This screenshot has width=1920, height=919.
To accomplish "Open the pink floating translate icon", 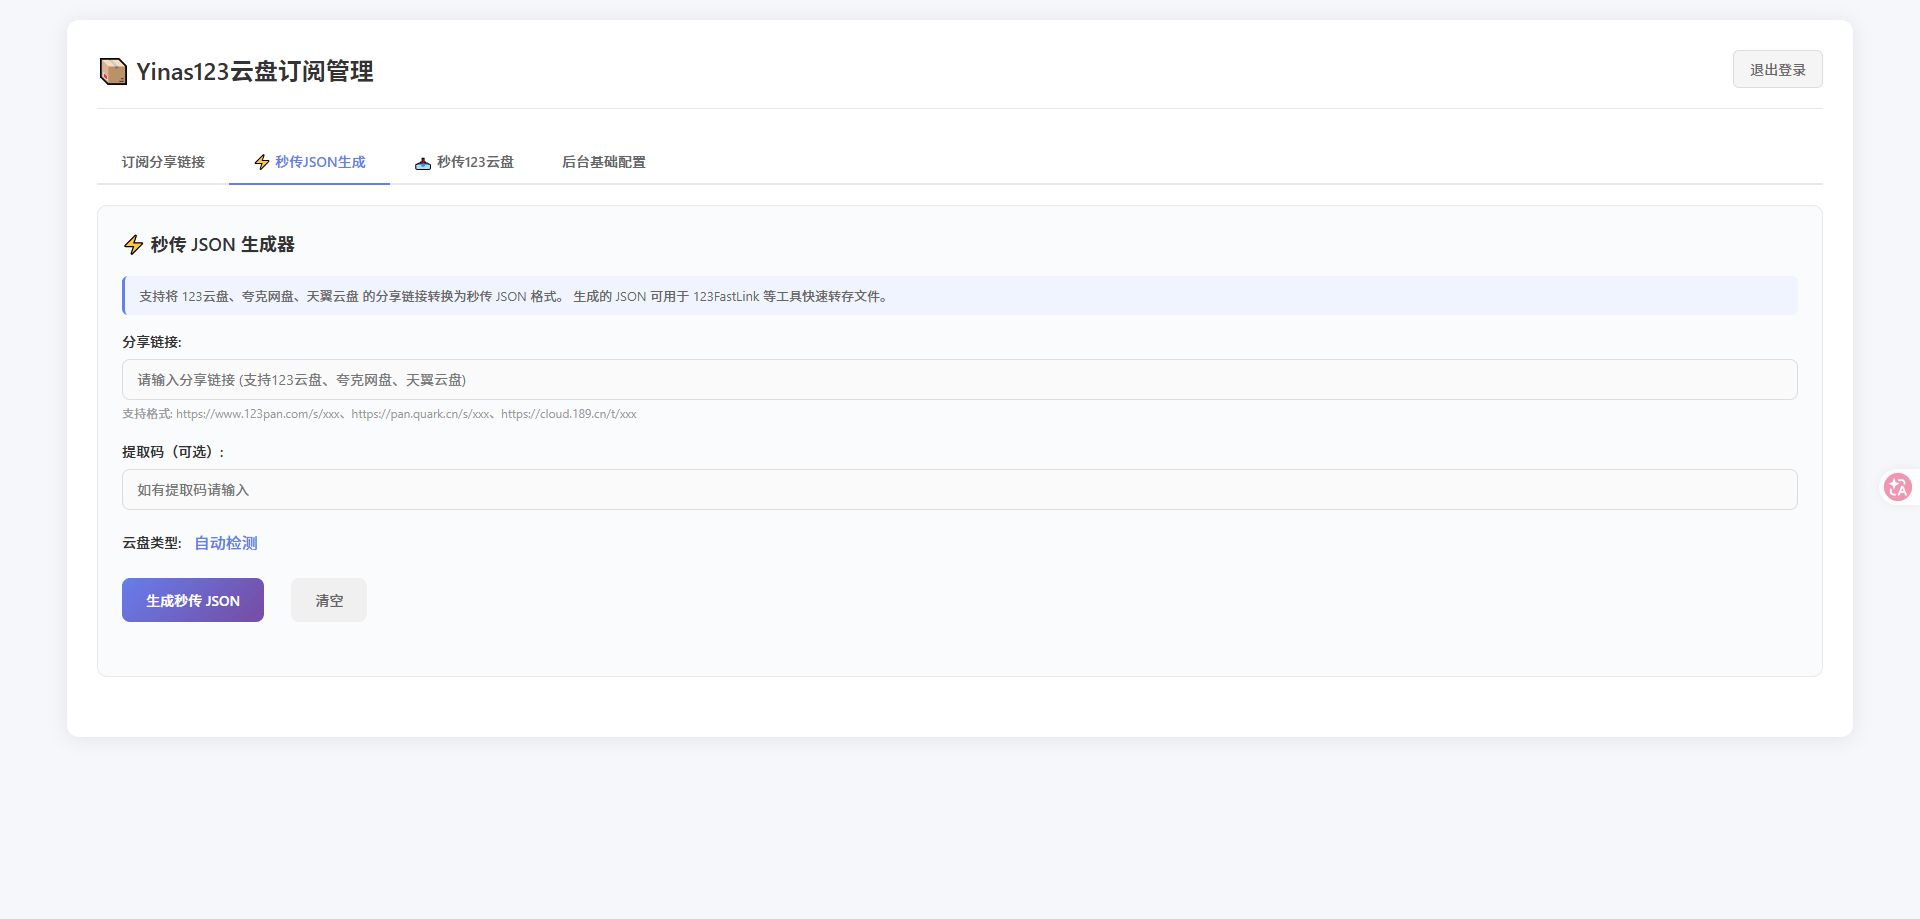I will (1897, 487).
